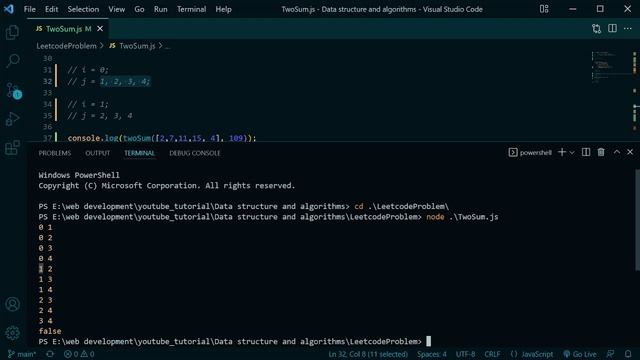
Task: Open errors and warnings count in status bar
Action: pos(79,354)
